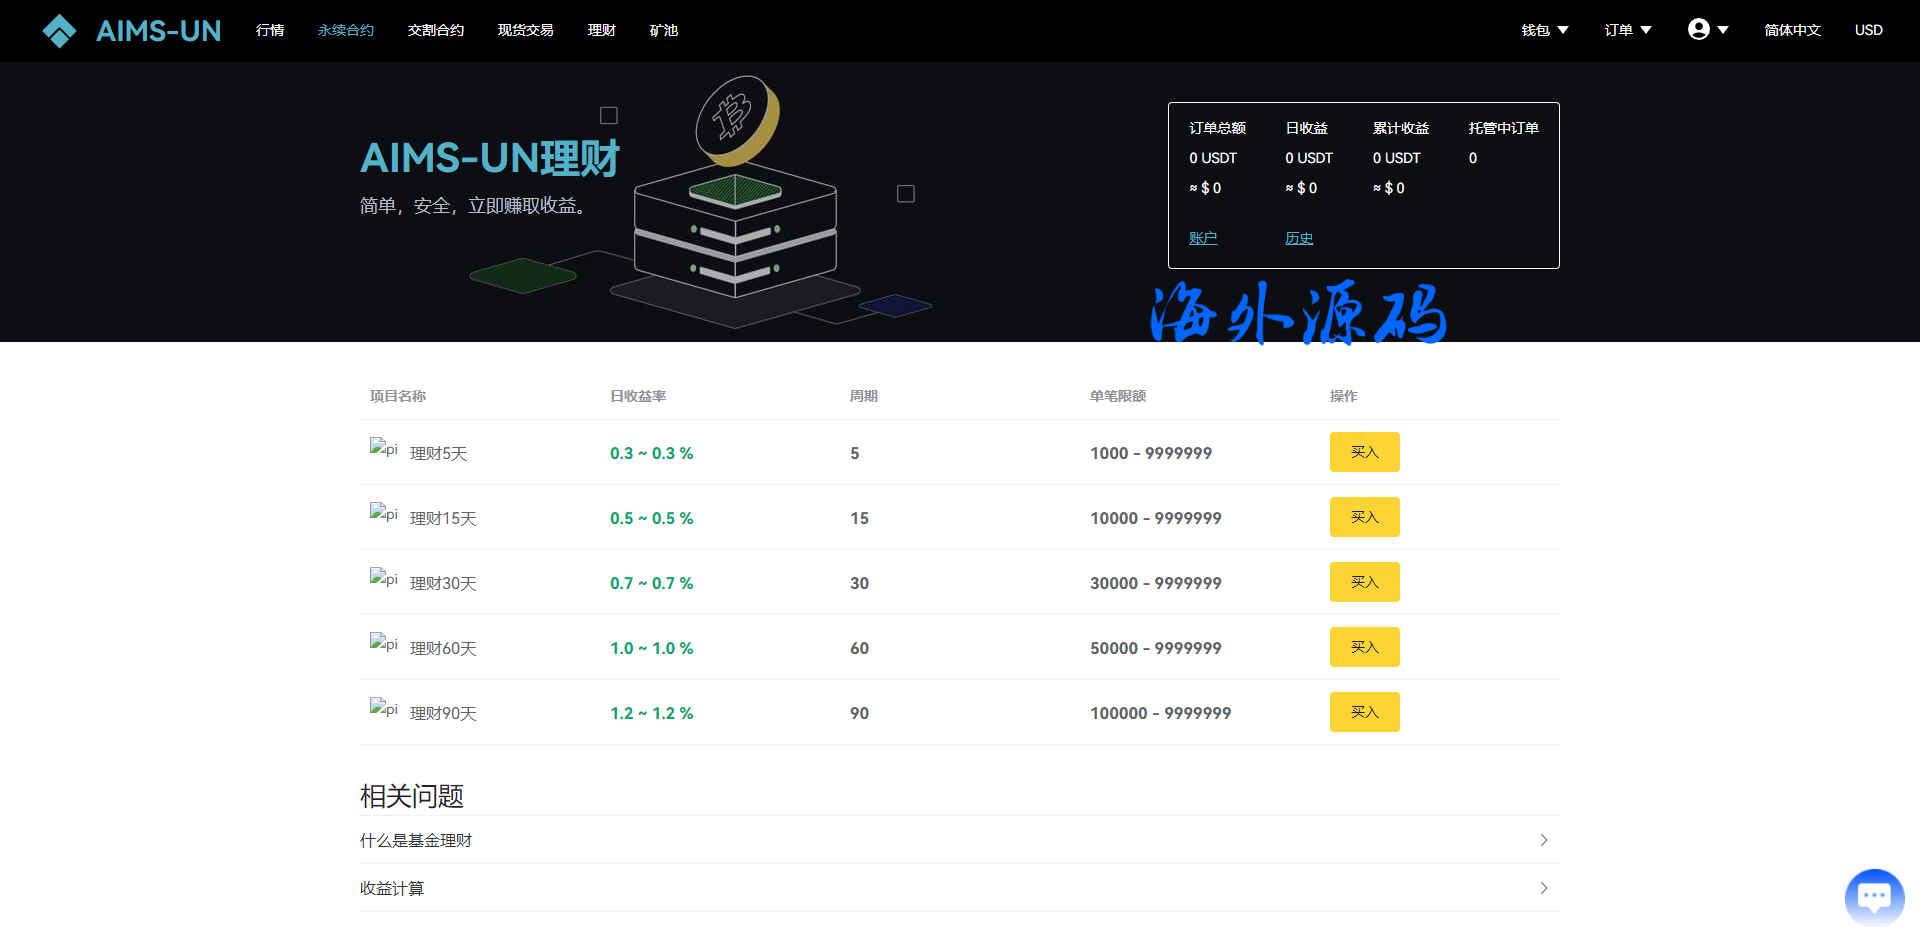Click the icon beside 理财5天
Image resolution: width=1920 pixels, height=927 pixels.
click(x=383, y=449)
